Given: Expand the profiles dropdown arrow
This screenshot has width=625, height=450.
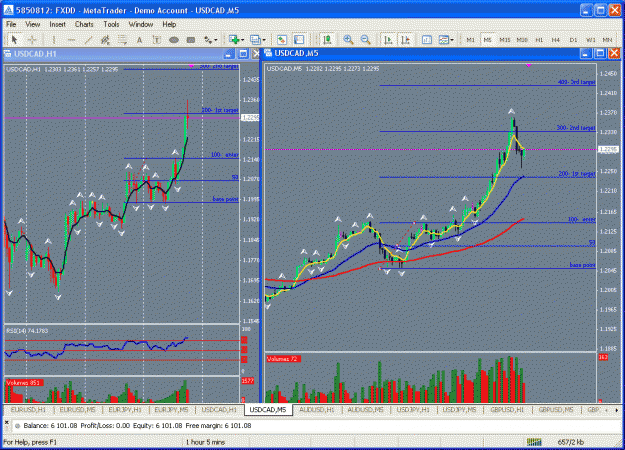Looking at the screenshot, I should pyautogui.click(x=263, y=40).
